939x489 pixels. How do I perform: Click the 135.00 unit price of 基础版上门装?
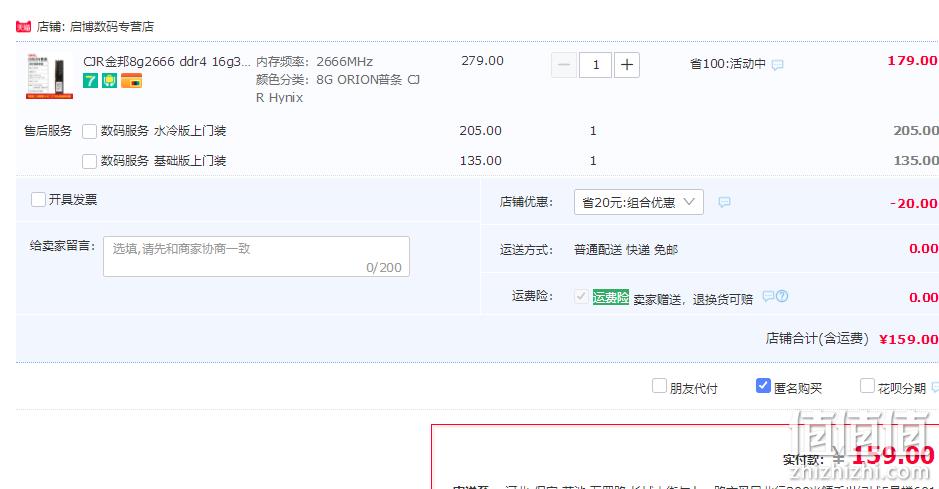480,160
